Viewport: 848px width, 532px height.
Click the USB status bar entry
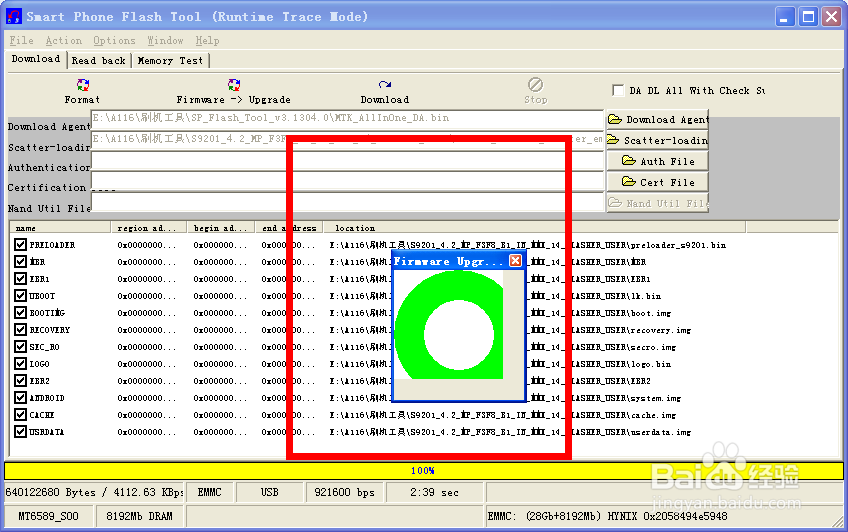pos(269,493)
